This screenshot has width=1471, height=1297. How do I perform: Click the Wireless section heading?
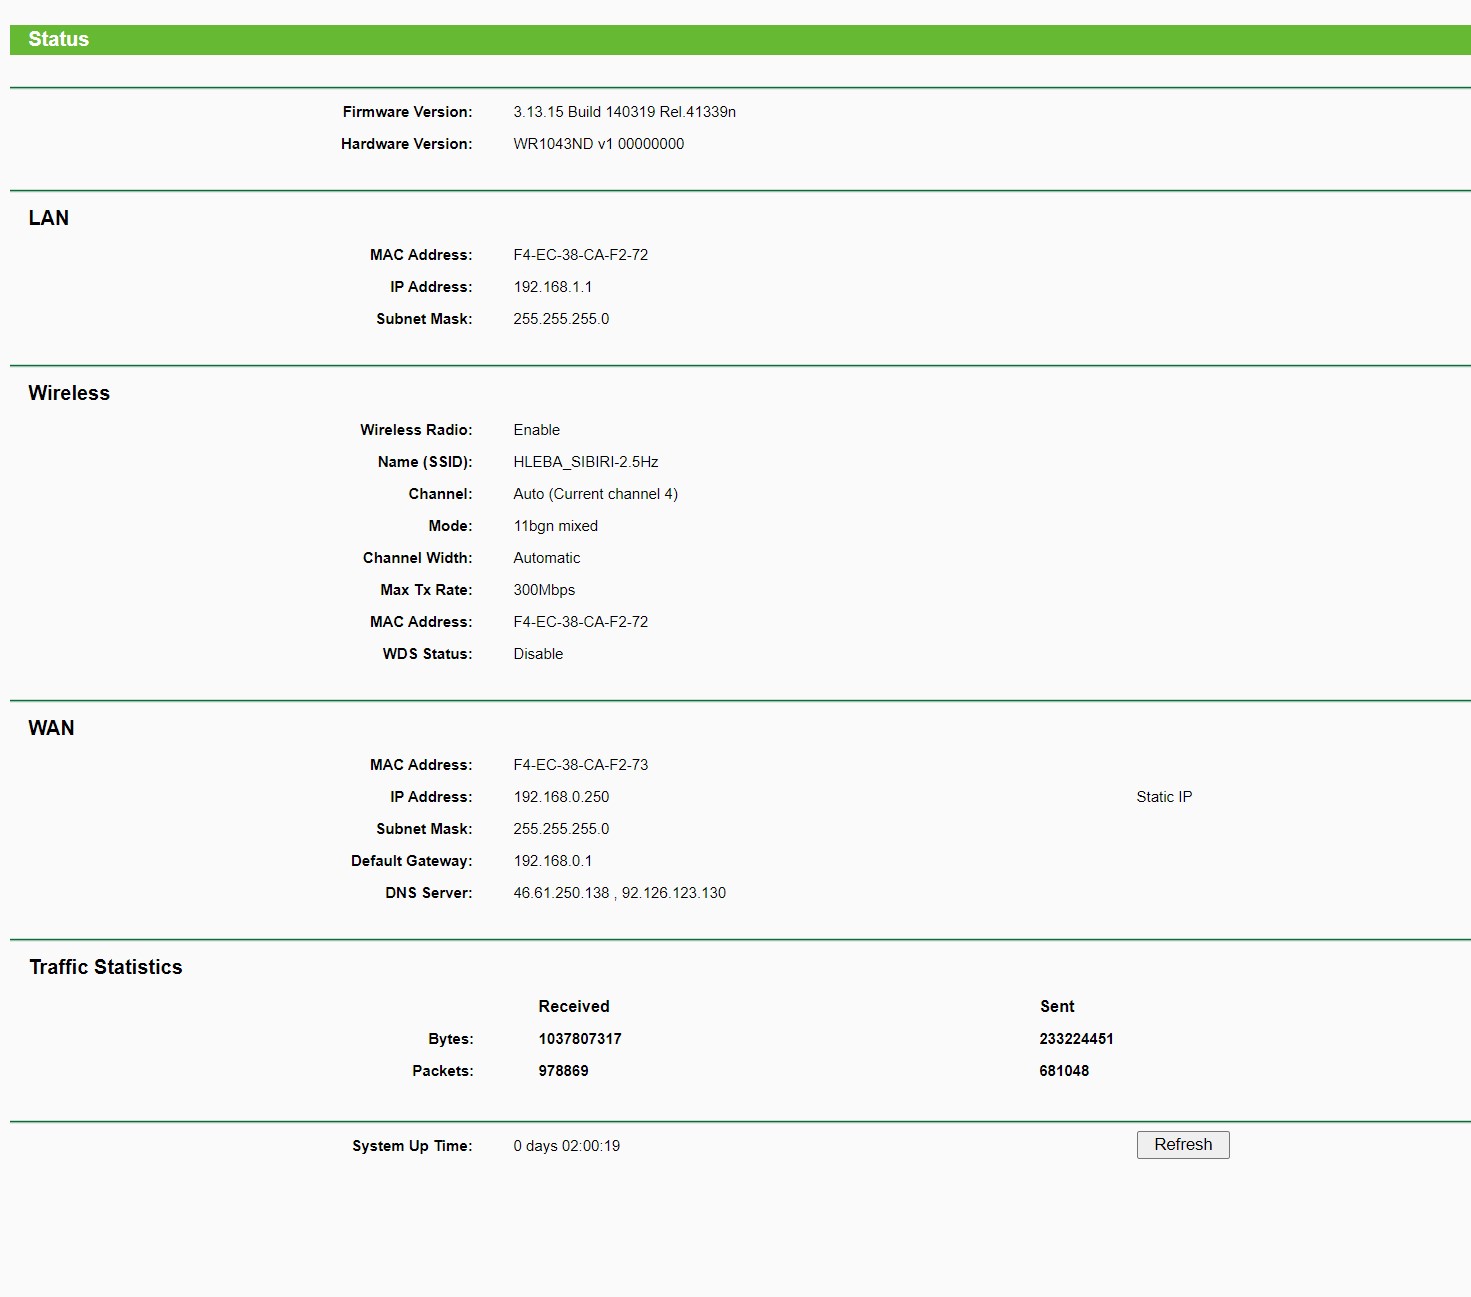(69, 393)
